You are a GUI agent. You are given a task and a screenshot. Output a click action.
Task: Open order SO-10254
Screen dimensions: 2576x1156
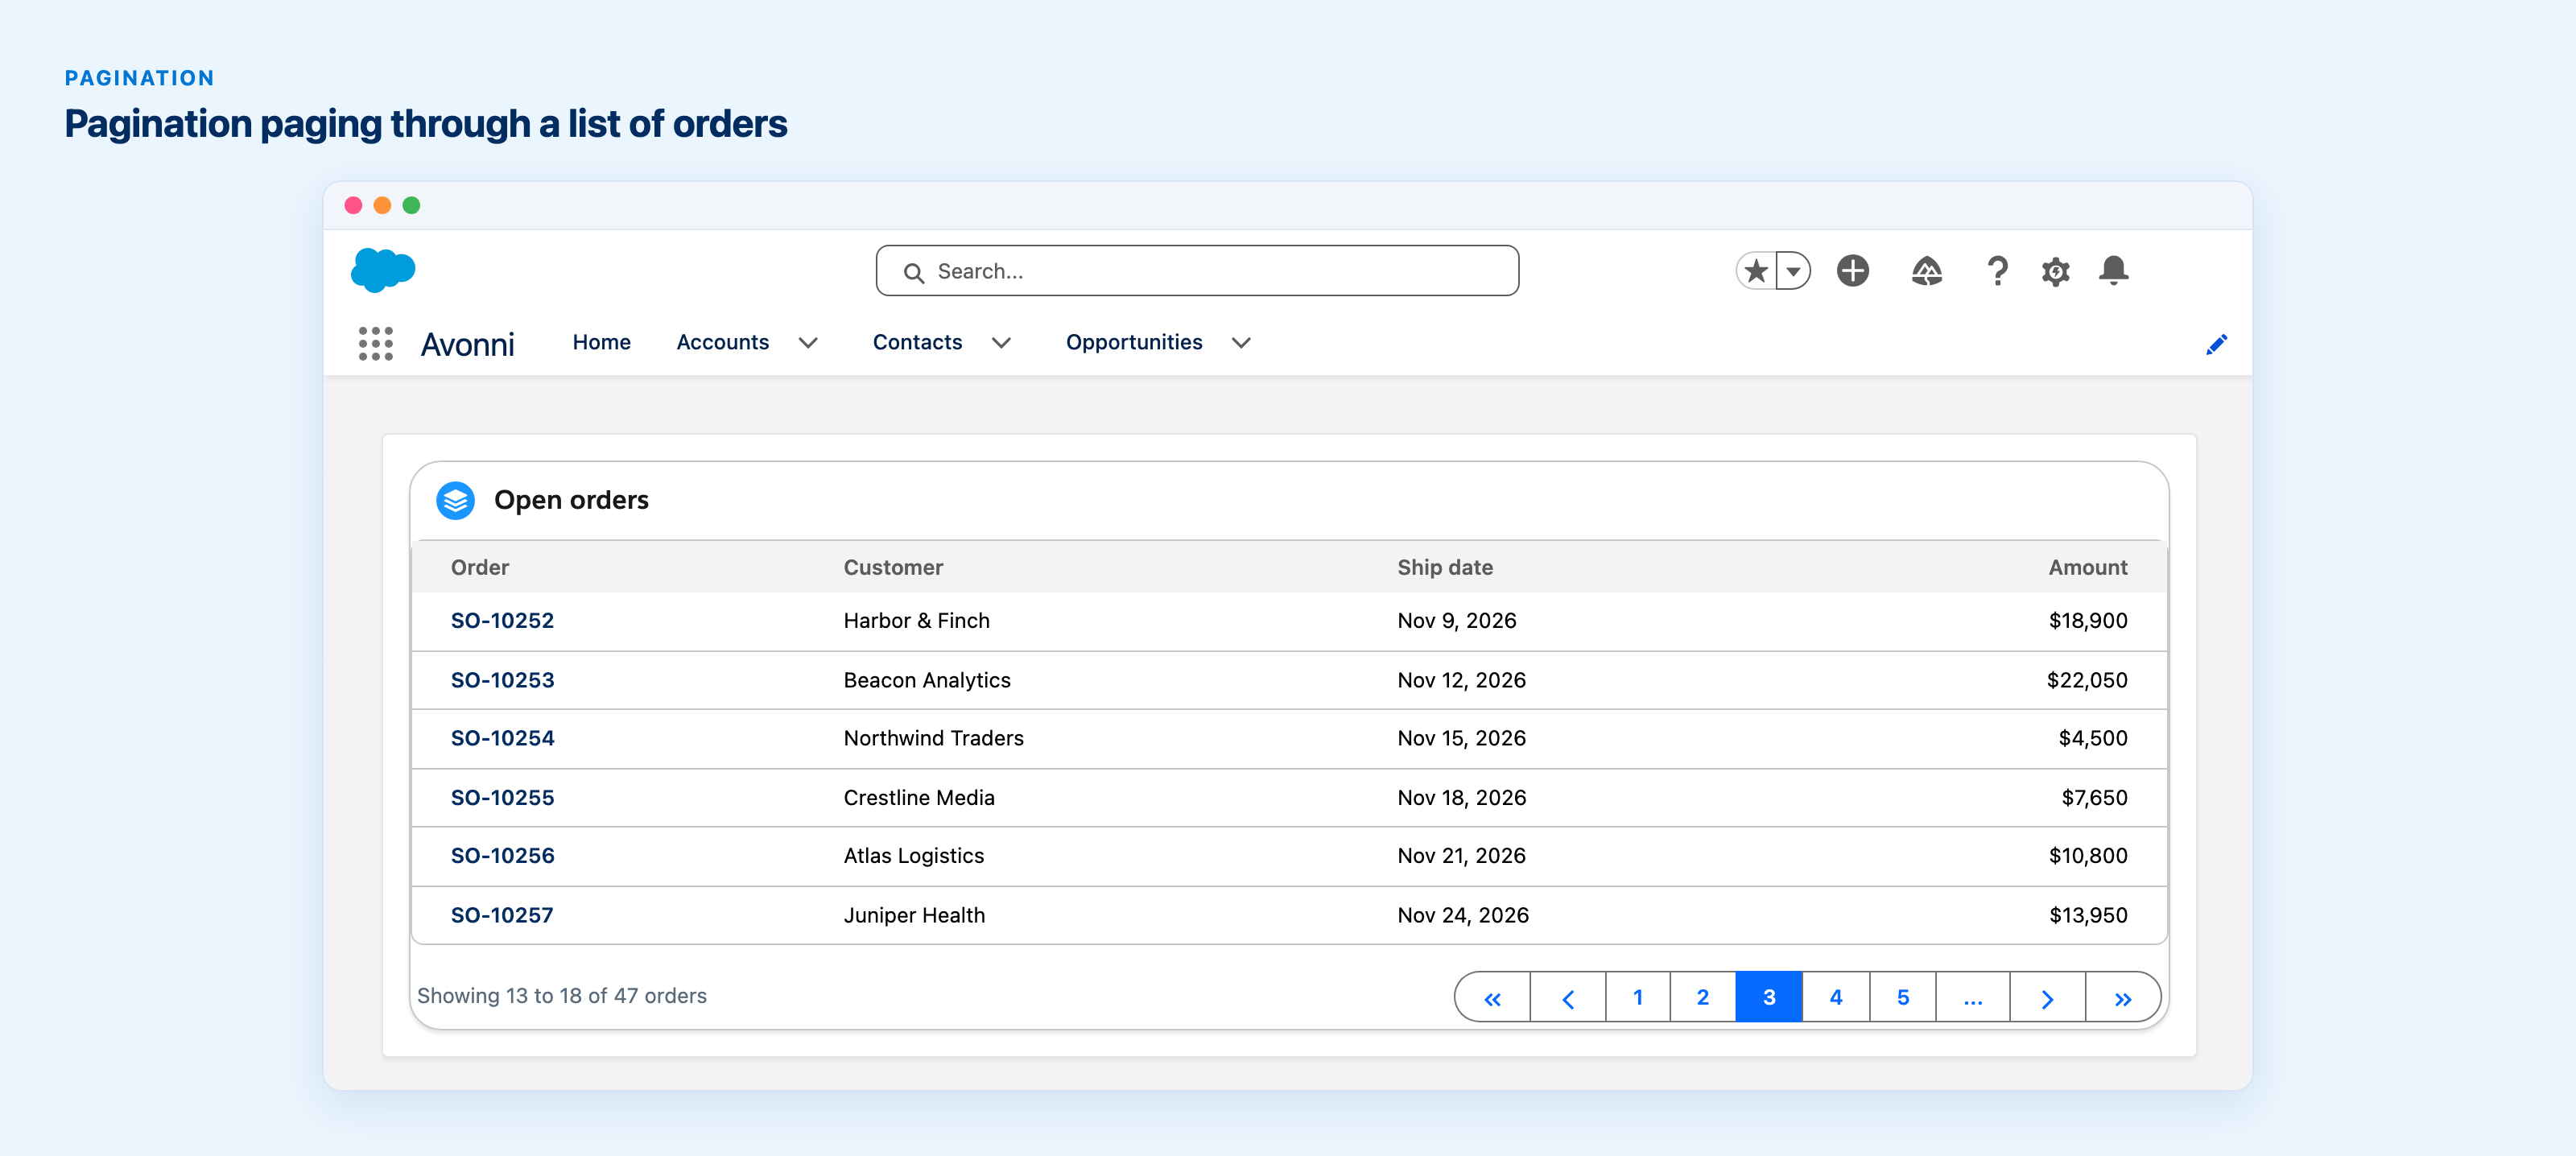pyautogui.click(x=502, y=738)
